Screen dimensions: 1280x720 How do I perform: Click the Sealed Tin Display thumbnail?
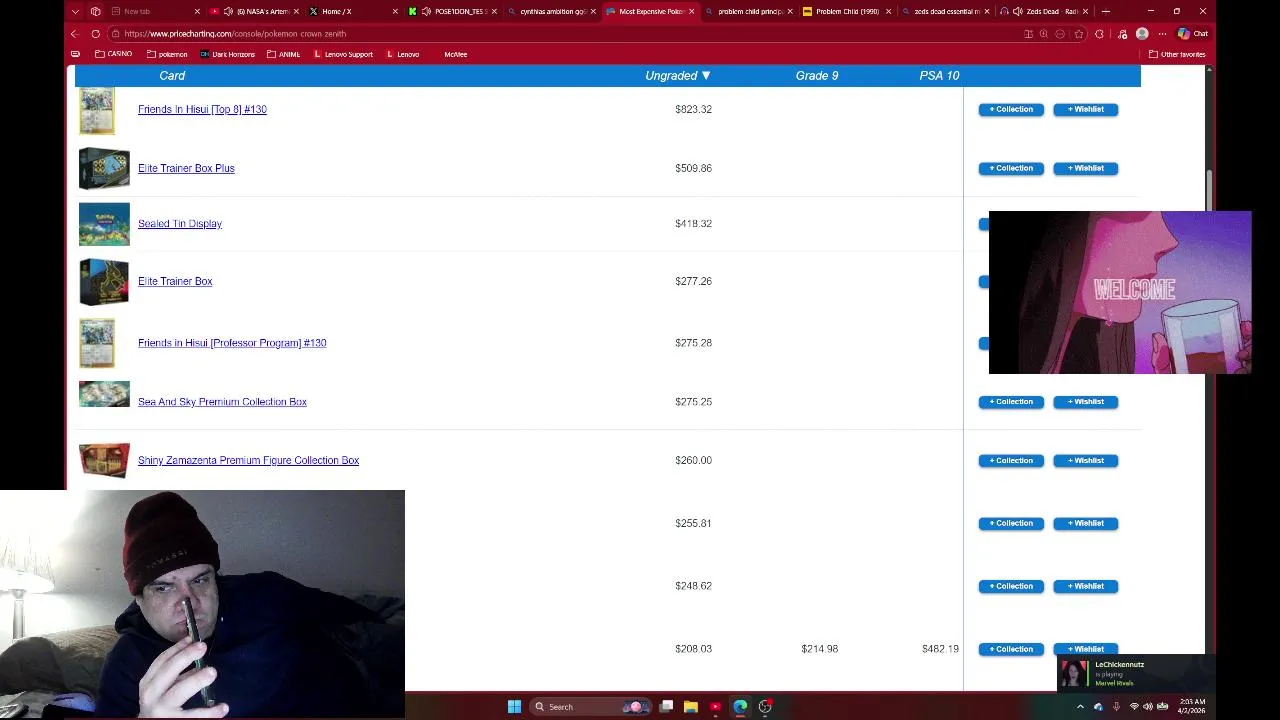click(x=104, y=224)
